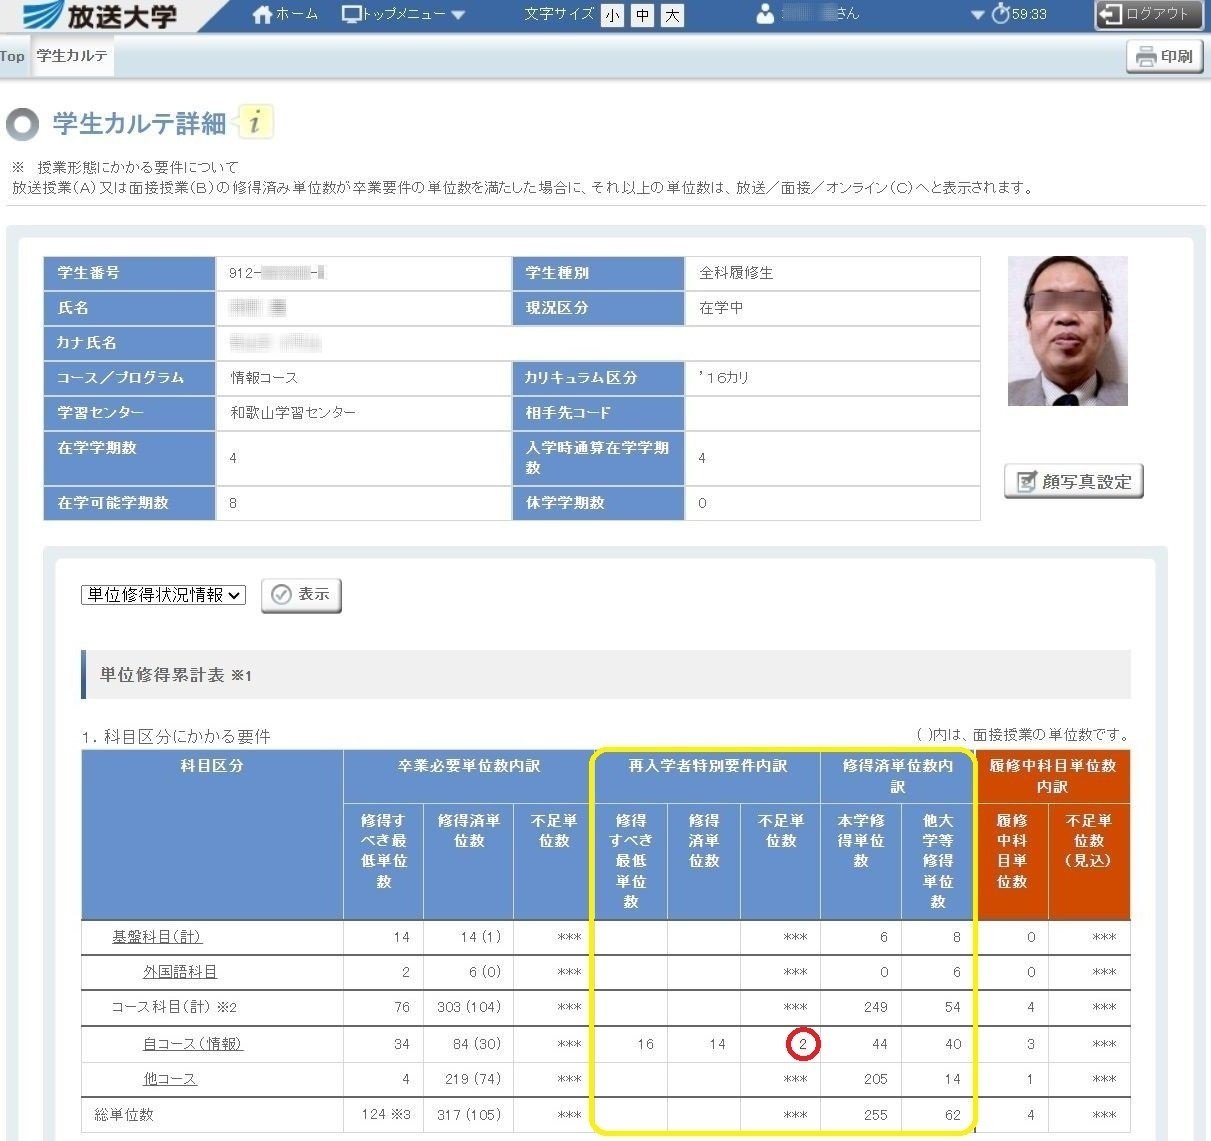Click 219 (74) in 他コース row
The height and width of the screenshot is (1141, 1211).
[473, 1079]
